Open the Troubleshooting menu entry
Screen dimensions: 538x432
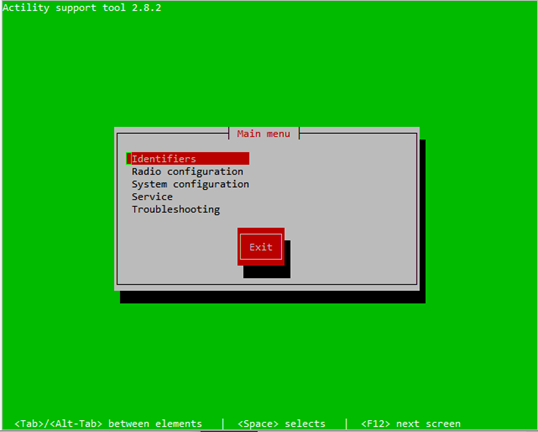[x=176, y=209]
